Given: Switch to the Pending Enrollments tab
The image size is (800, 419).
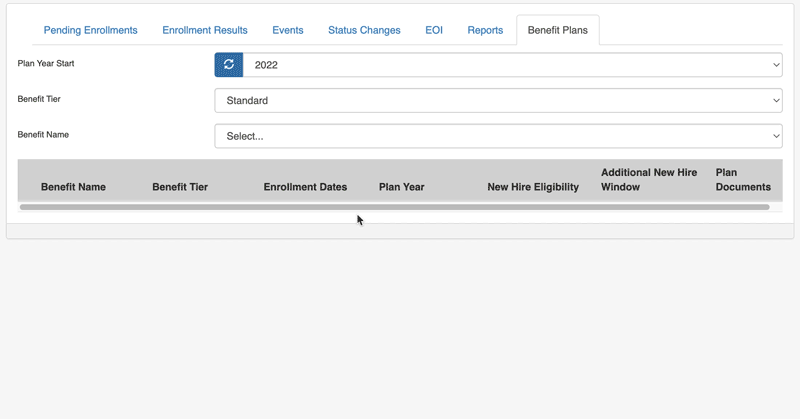Looking at the screenshot, I should tap(90, 30).
